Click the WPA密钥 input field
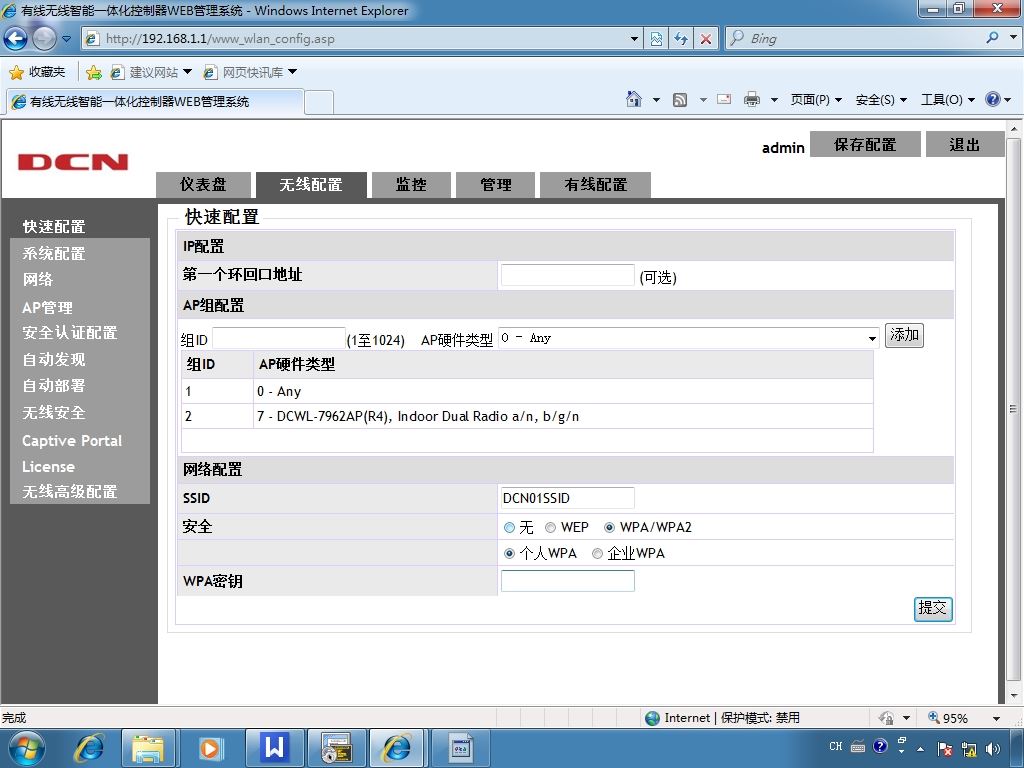Image resolution: width=1024 pixels, height=768 pixels. pyautogui.click(x=568, y=581)
